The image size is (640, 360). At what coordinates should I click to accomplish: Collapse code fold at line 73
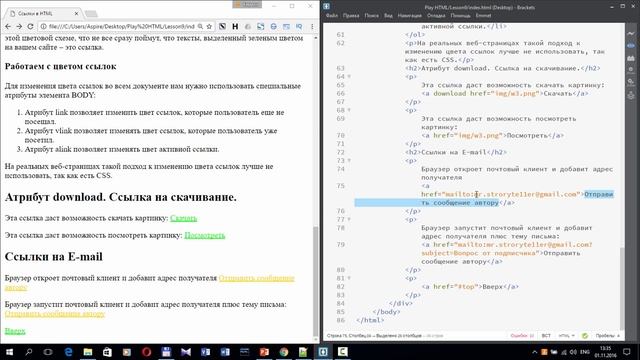click(349, 160)
